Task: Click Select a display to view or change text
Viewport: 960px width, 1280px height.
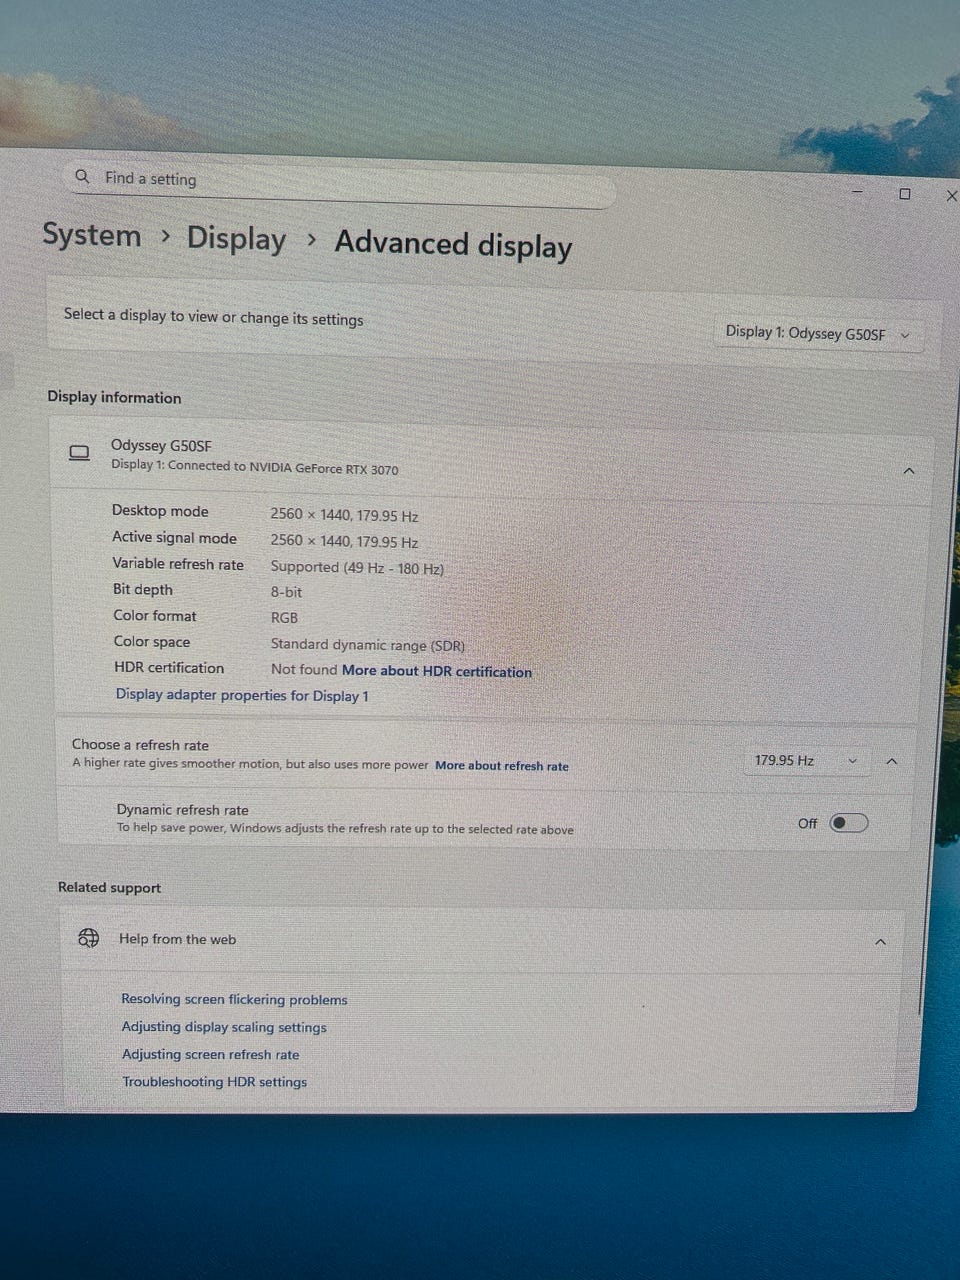Action: pyautogui.click(x=213, y=316)
